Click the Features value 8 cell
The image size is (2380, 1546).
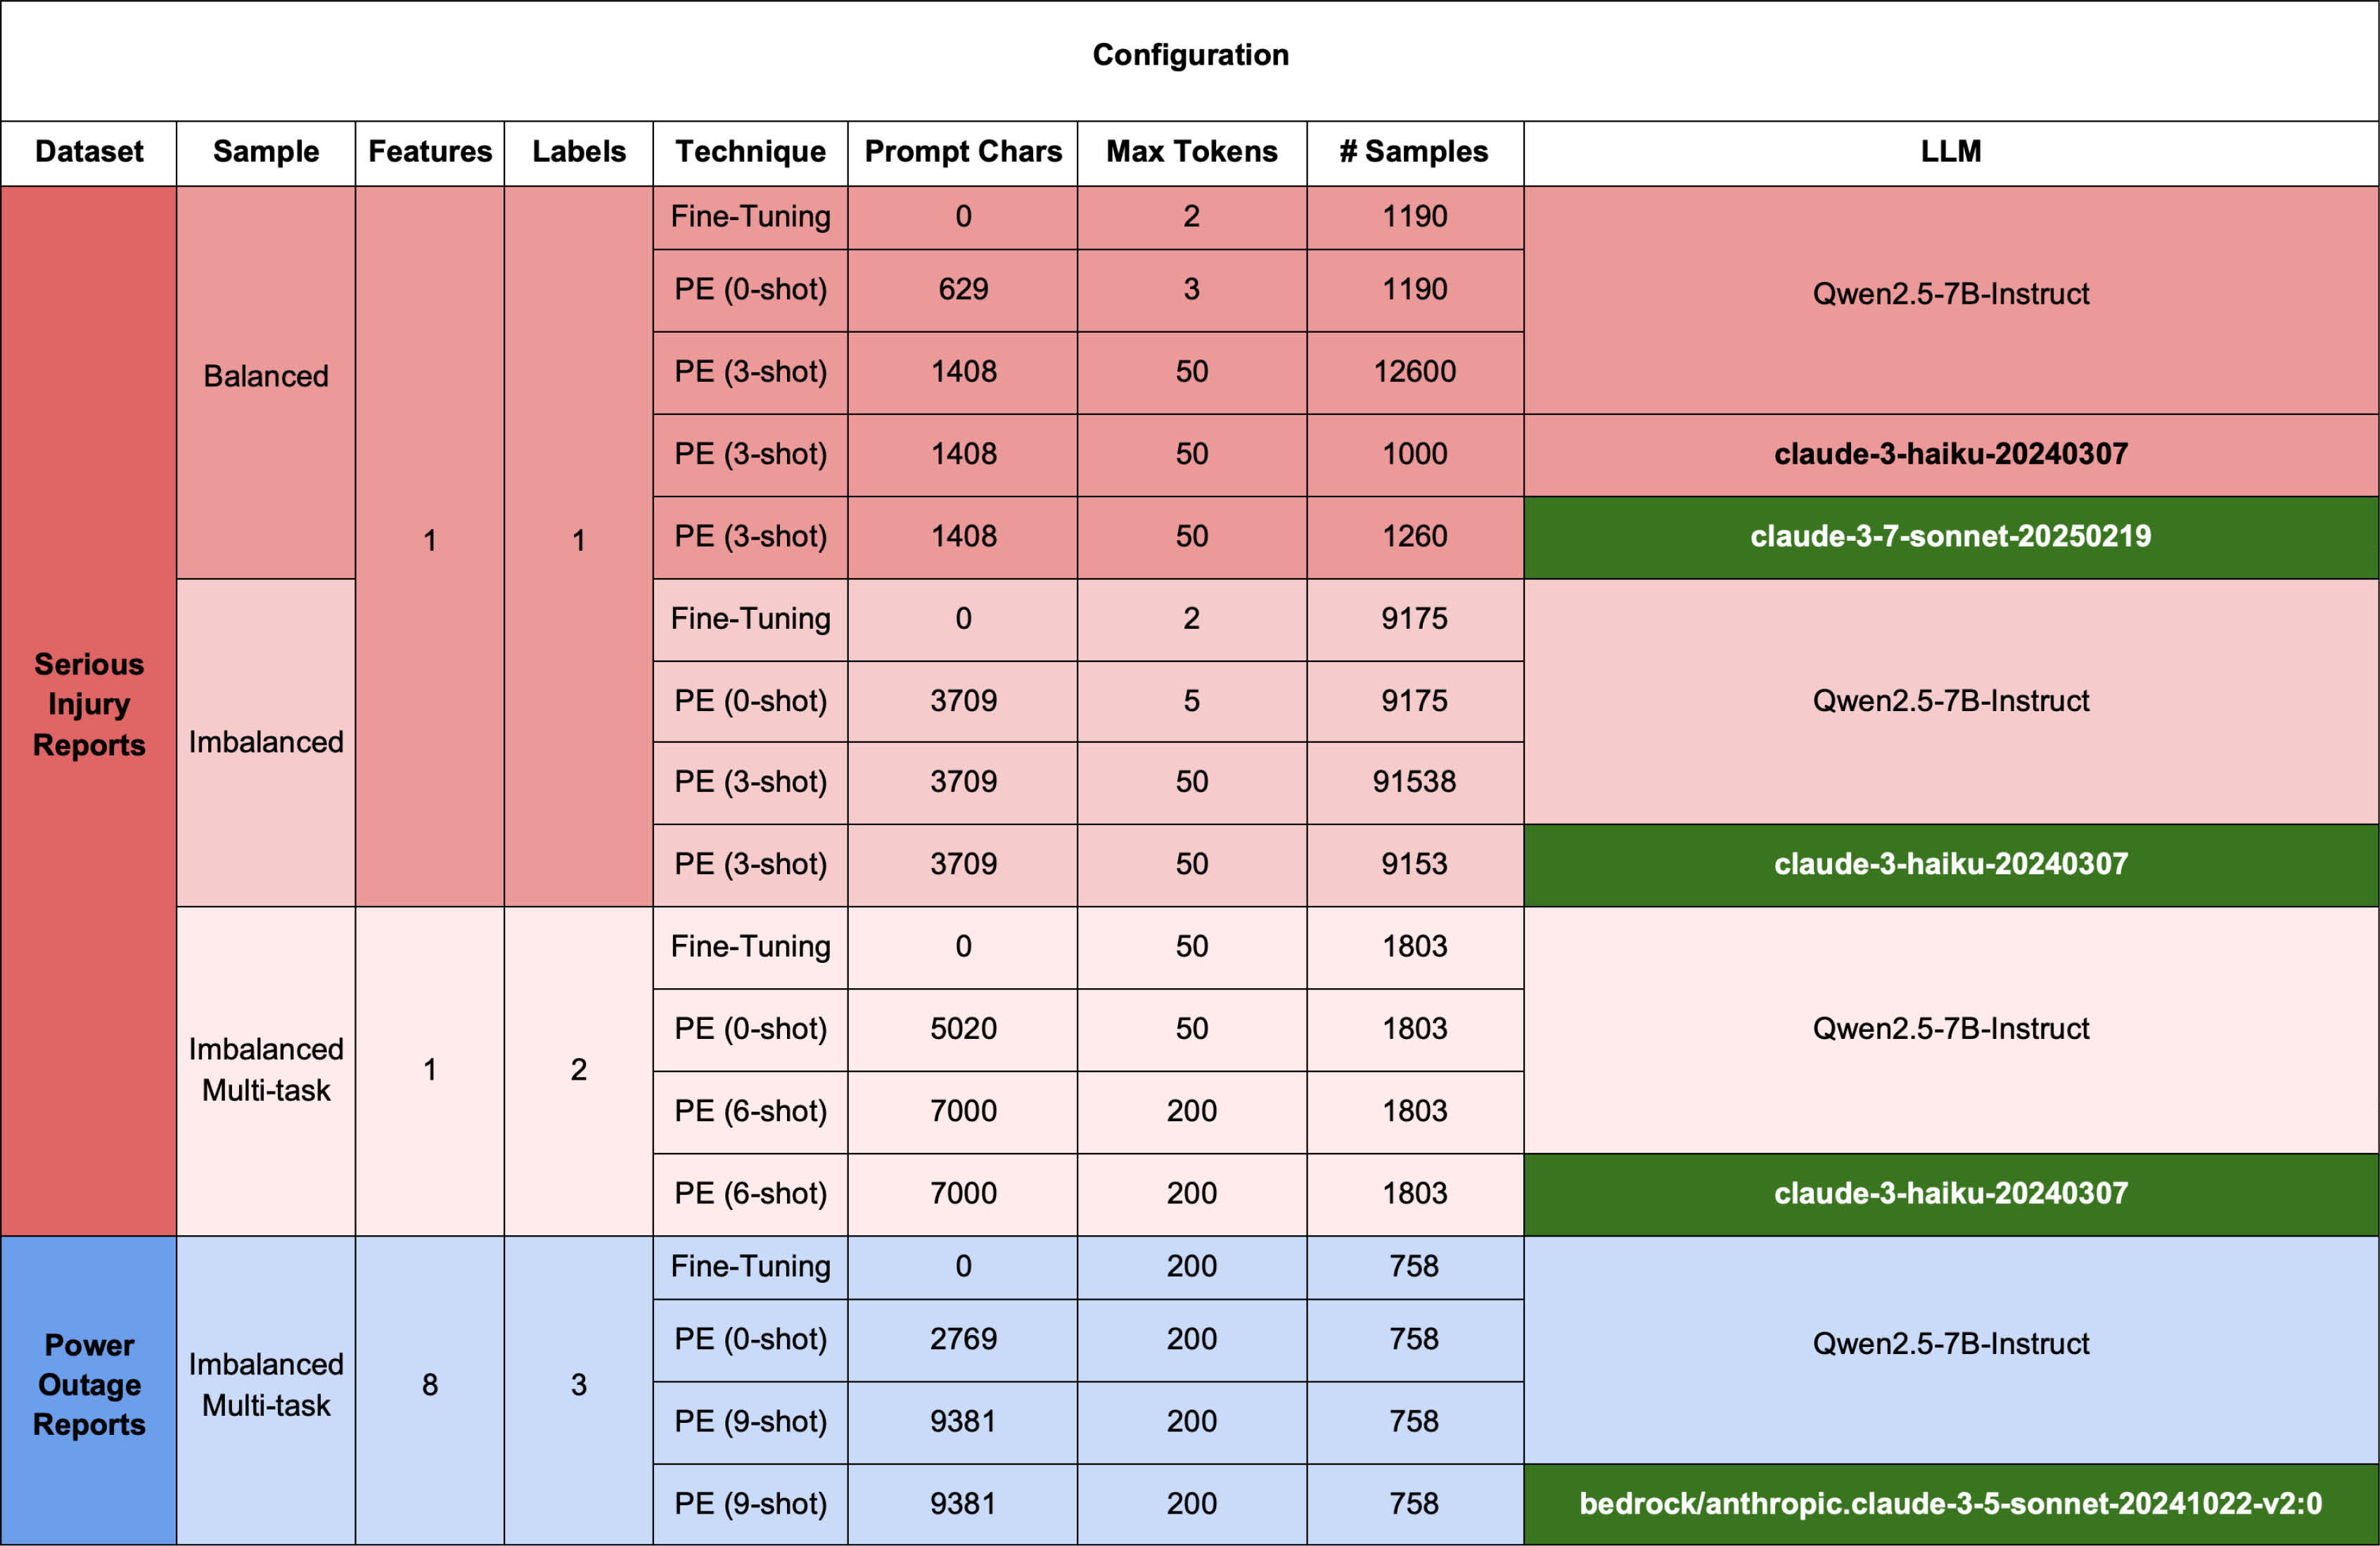tap(430, 1384)
